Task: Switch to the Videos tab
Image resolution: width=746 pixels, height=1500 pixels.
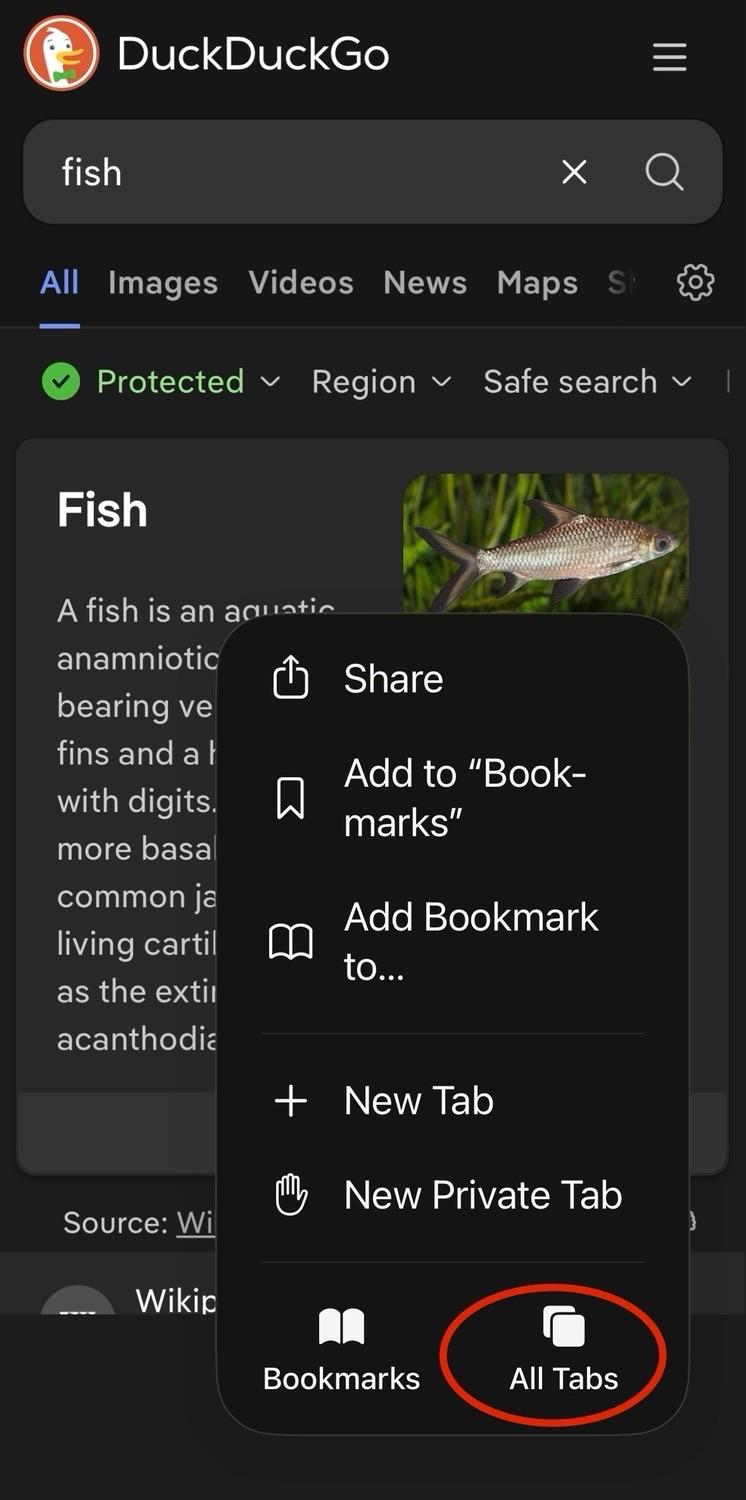Action: point(300,283)
